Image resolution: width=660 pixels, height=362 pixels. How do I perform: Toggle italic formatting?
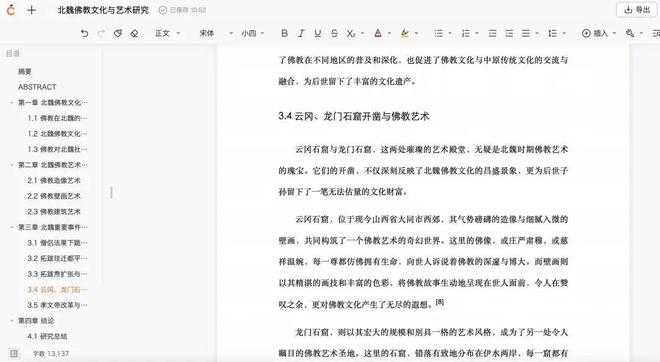point(301,33)
